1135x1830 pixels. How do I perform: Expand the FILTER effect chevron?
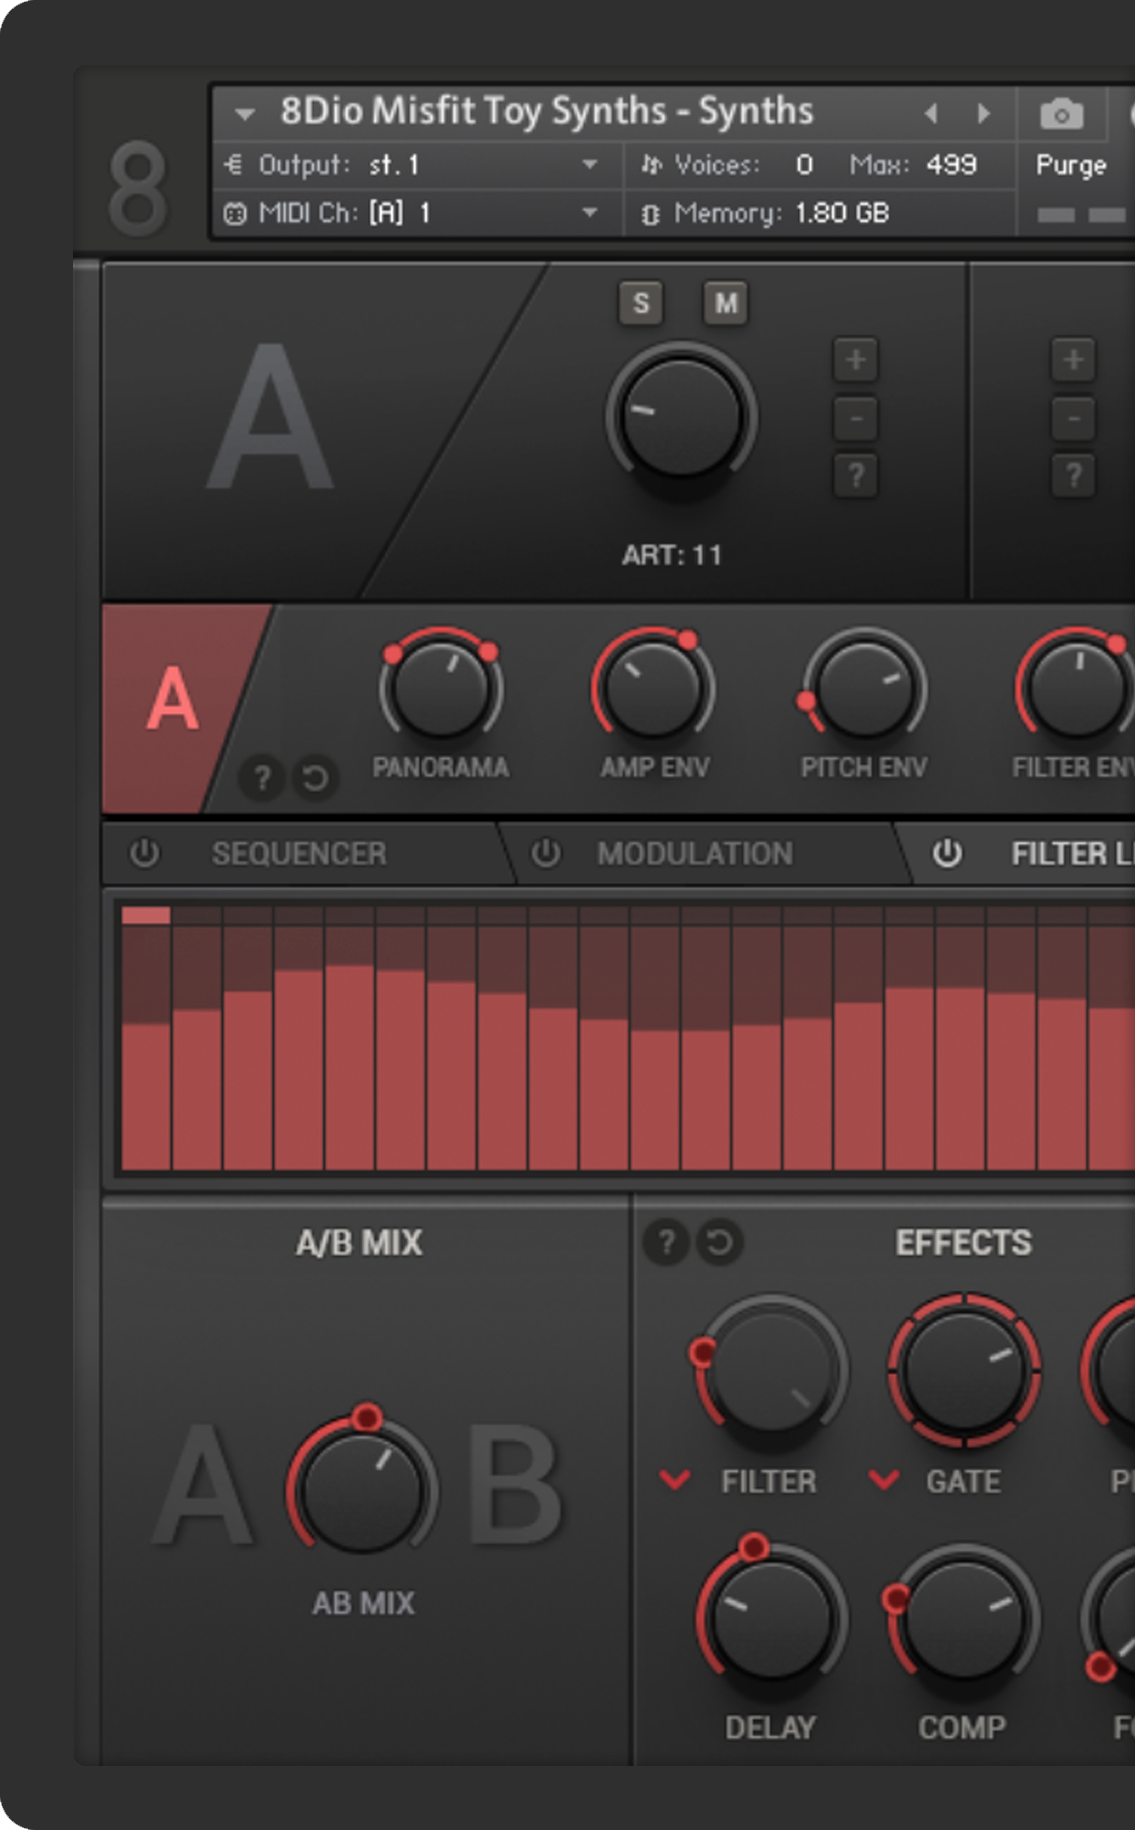(x=676, y=1479)
